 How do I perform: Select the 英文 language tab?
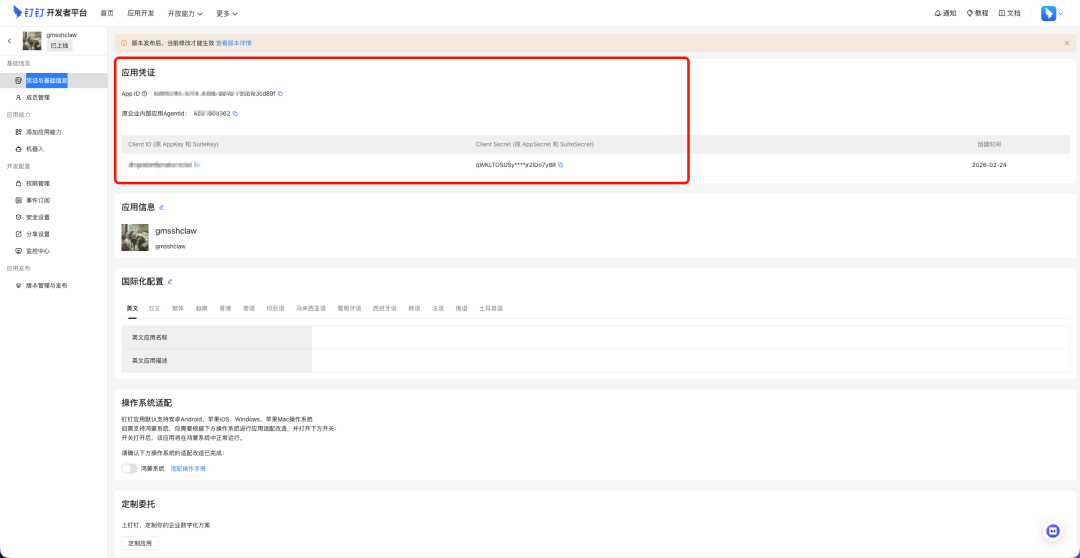point(132,309)
